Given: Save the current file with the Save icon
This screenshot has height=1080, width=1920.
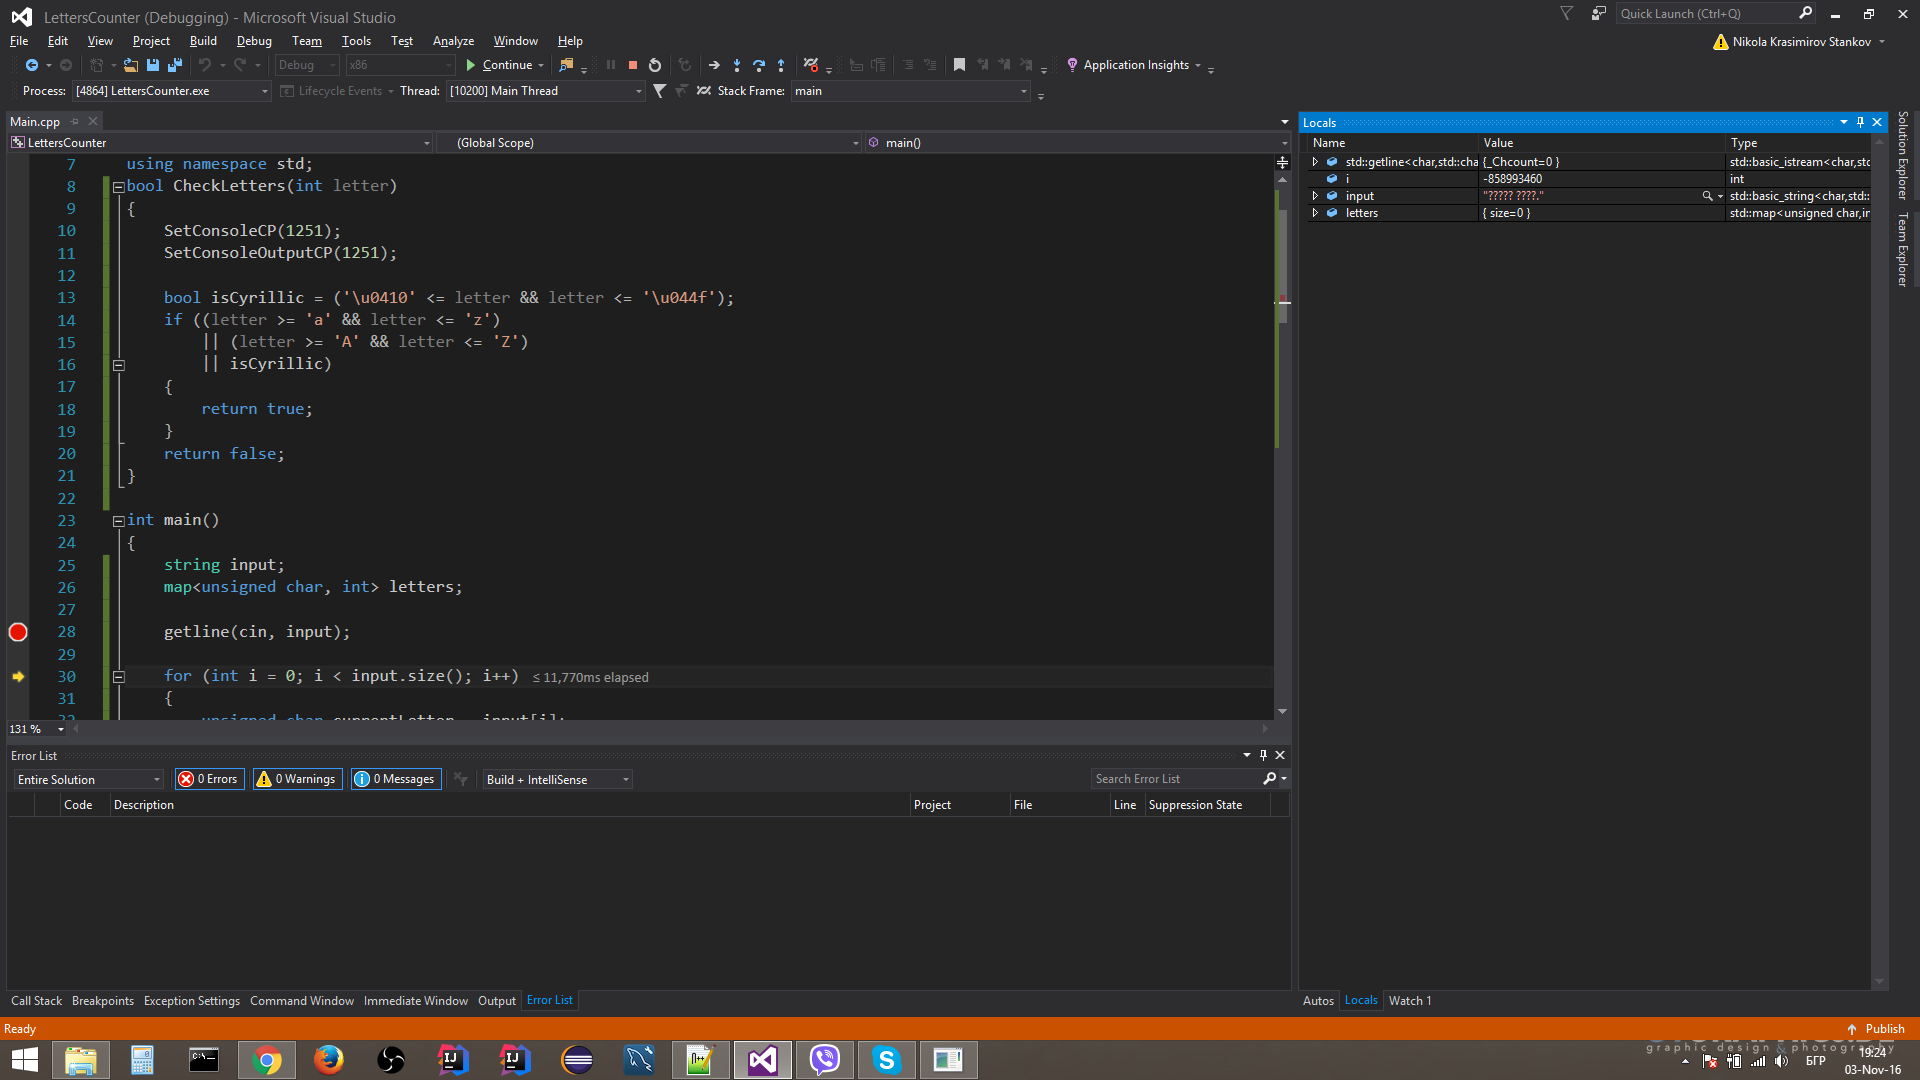Looking at the screenshot, I should coord(153,65).
